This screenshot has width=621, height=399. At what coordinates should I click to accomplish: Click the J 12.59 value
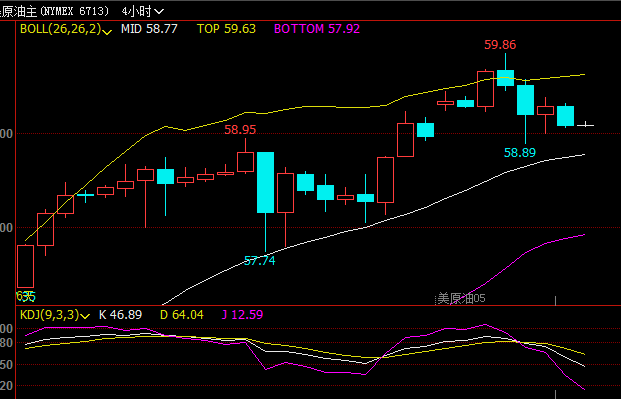tap(242, 315)
